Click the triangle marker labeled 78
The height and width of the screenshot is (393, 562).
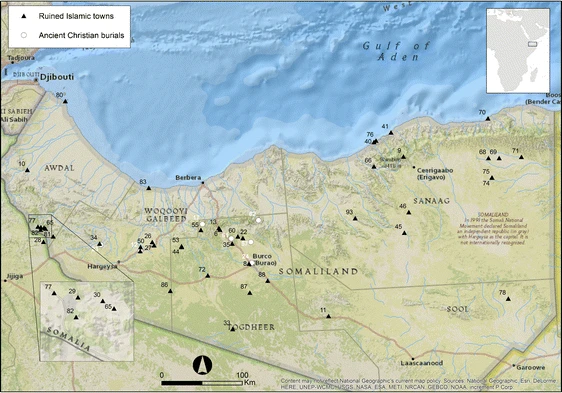point(508,299)
